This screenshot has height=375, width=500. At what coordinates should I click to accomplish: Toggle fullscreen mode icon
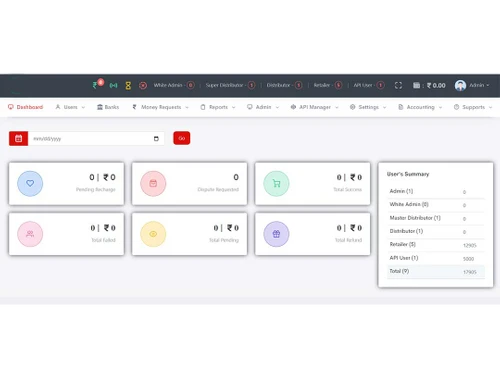click(398, 85)
